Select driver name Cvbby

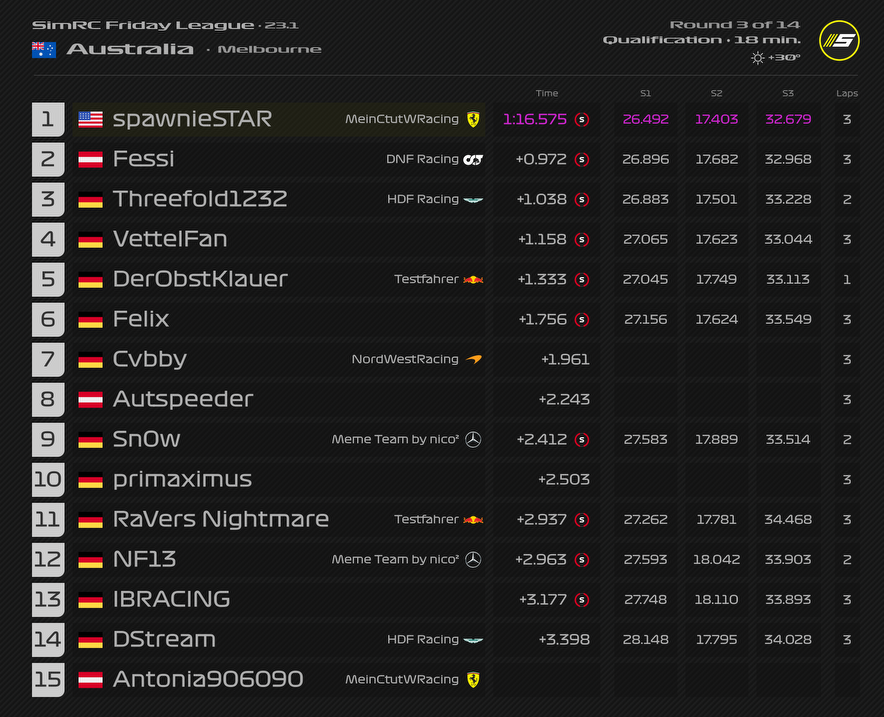click(x=150, y=359)
